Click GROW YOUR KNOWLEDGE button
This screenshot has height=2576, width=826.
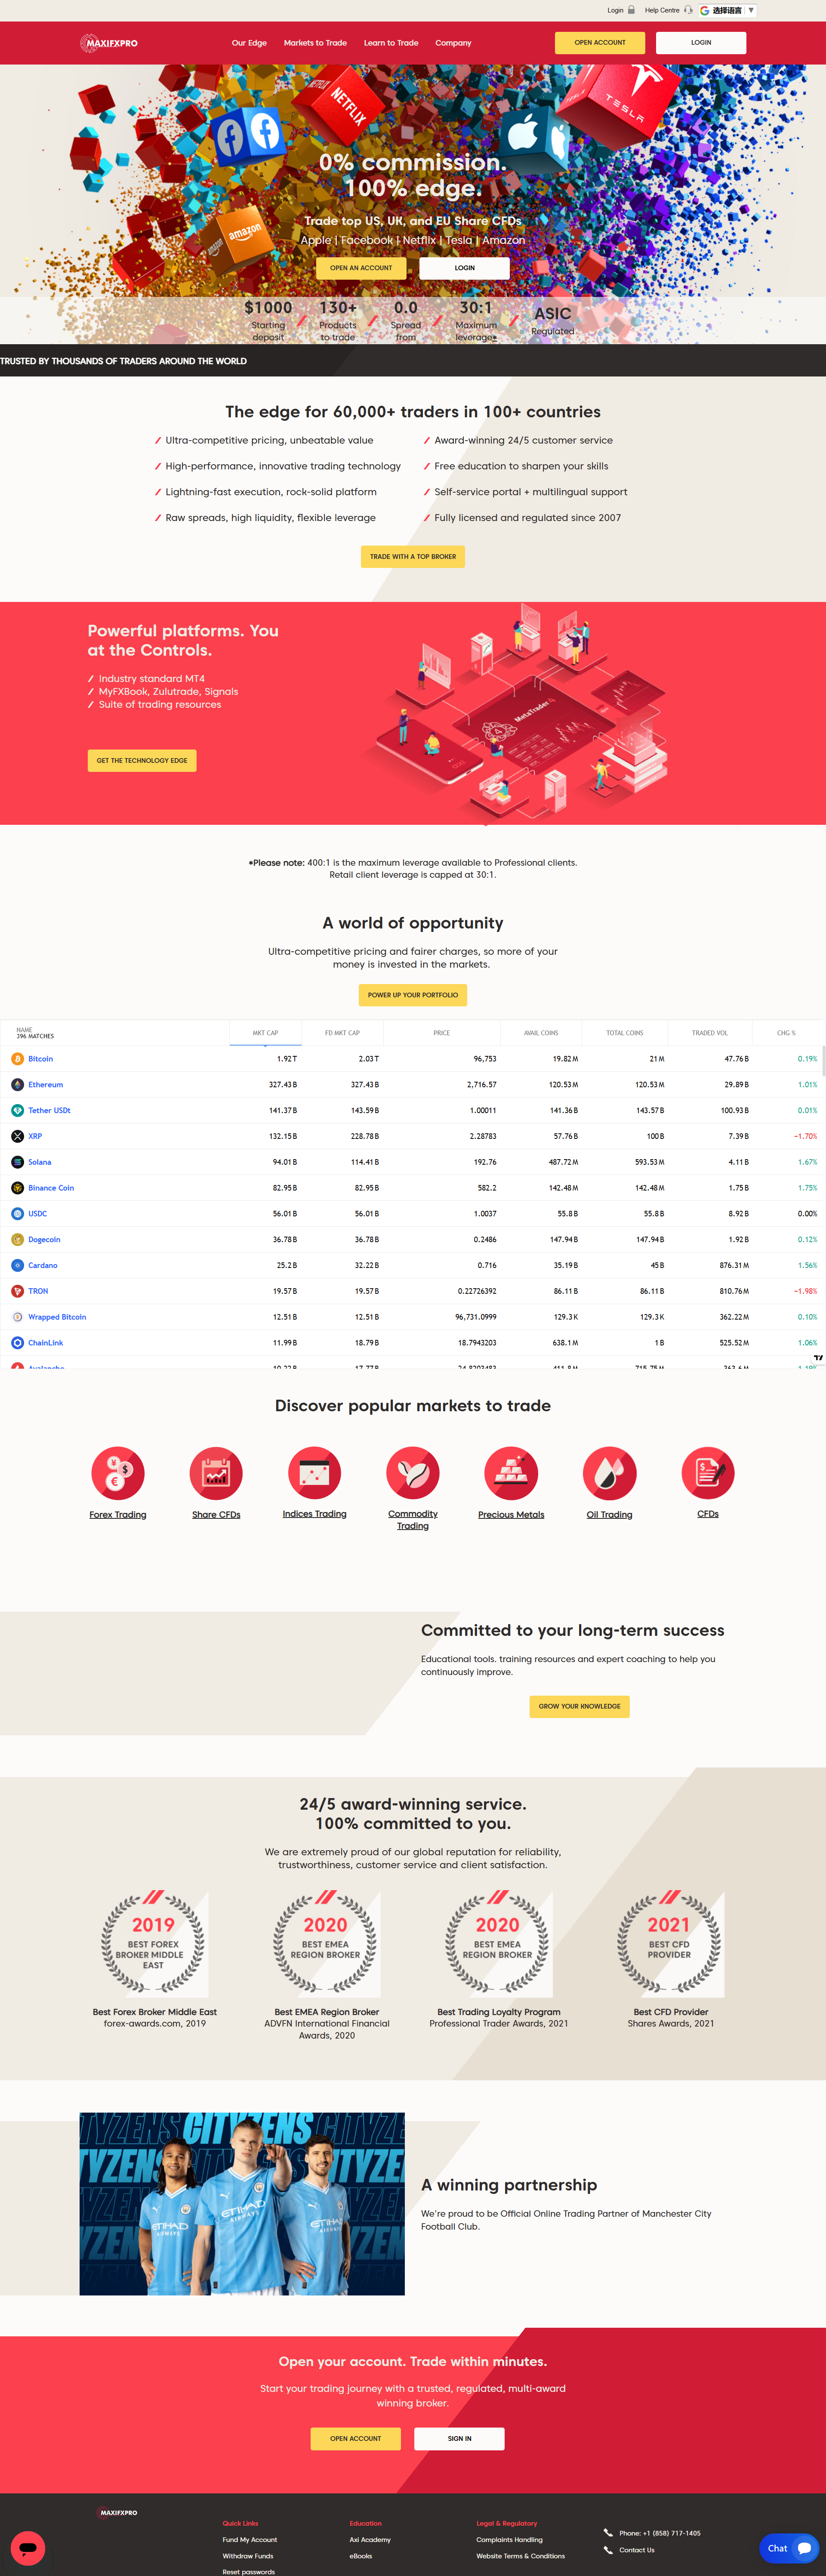point(579,1706)
